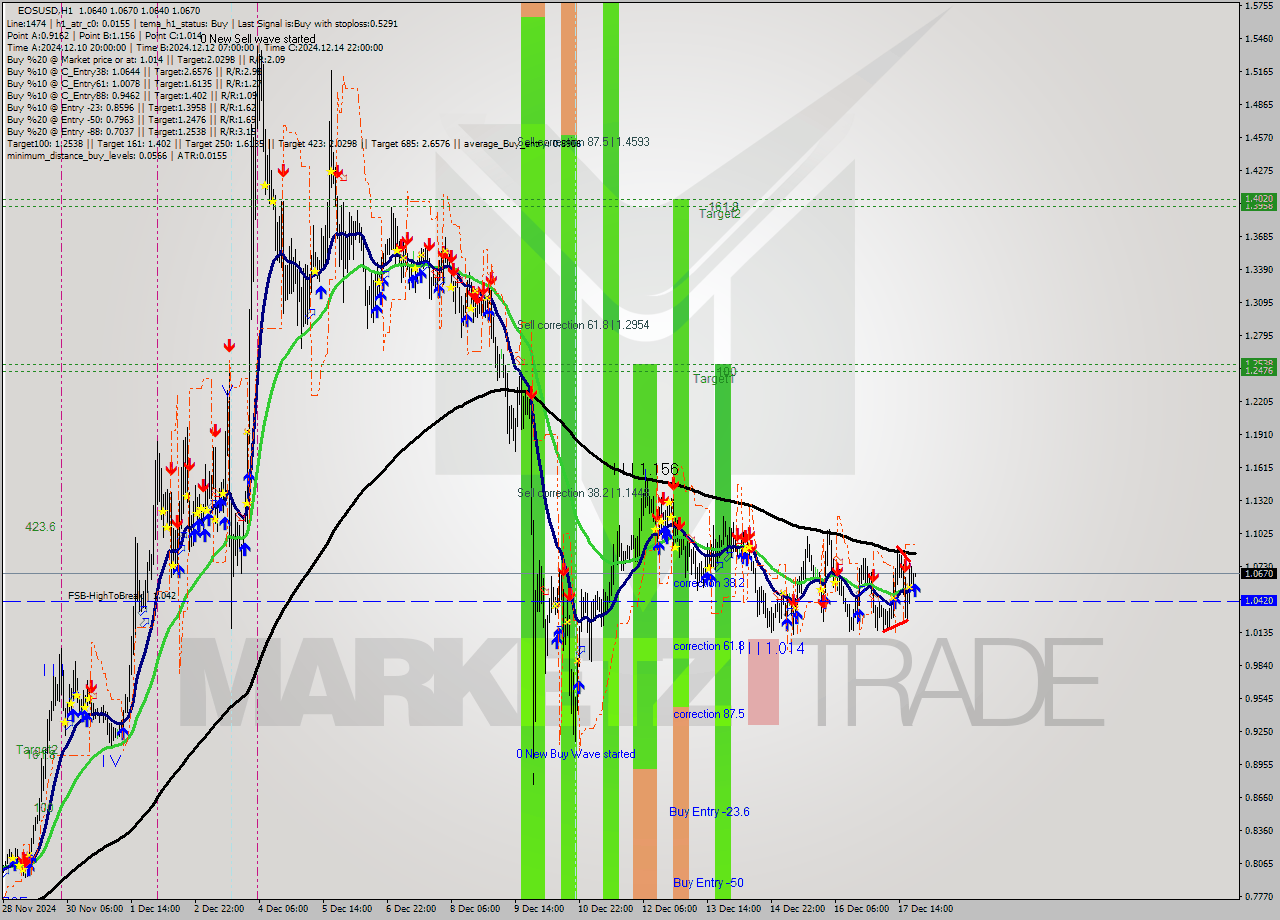The height and width of the screenshot is (920, 1280).
Task: Click '10 Dec 22:00' on time axis
Action: [606, 910]
